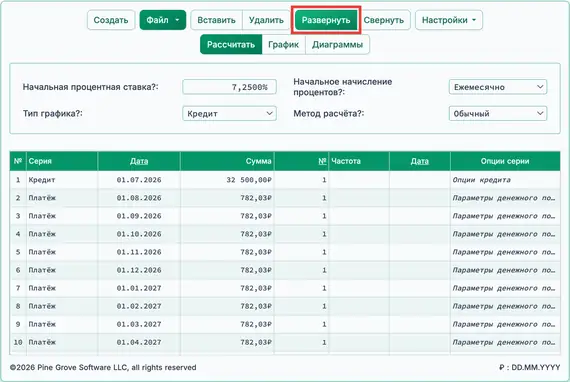Click the Серия cell Кредит in row 1
Image resolution: width=570 pixels, height=382 pixels.
coord(62,180)
